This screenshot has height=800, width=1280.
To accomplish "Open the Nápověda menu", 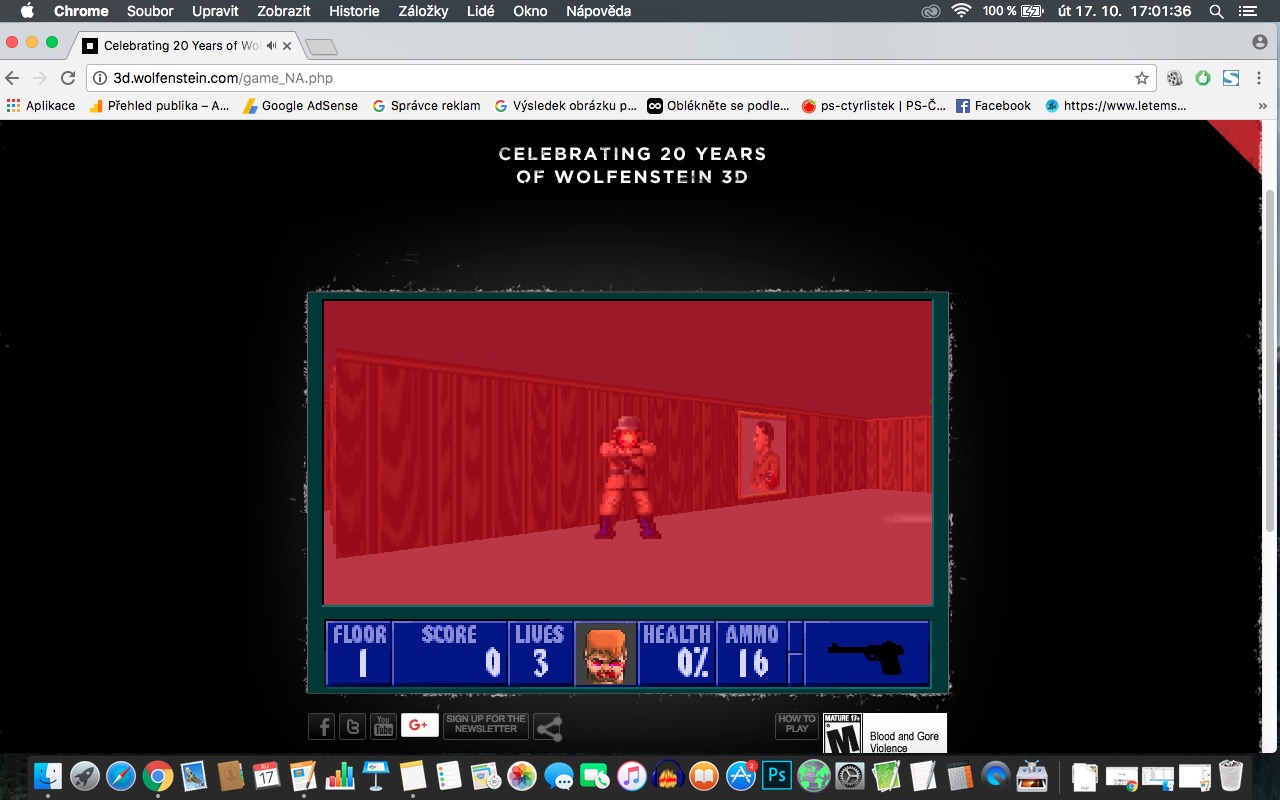I will pos(598,11).
